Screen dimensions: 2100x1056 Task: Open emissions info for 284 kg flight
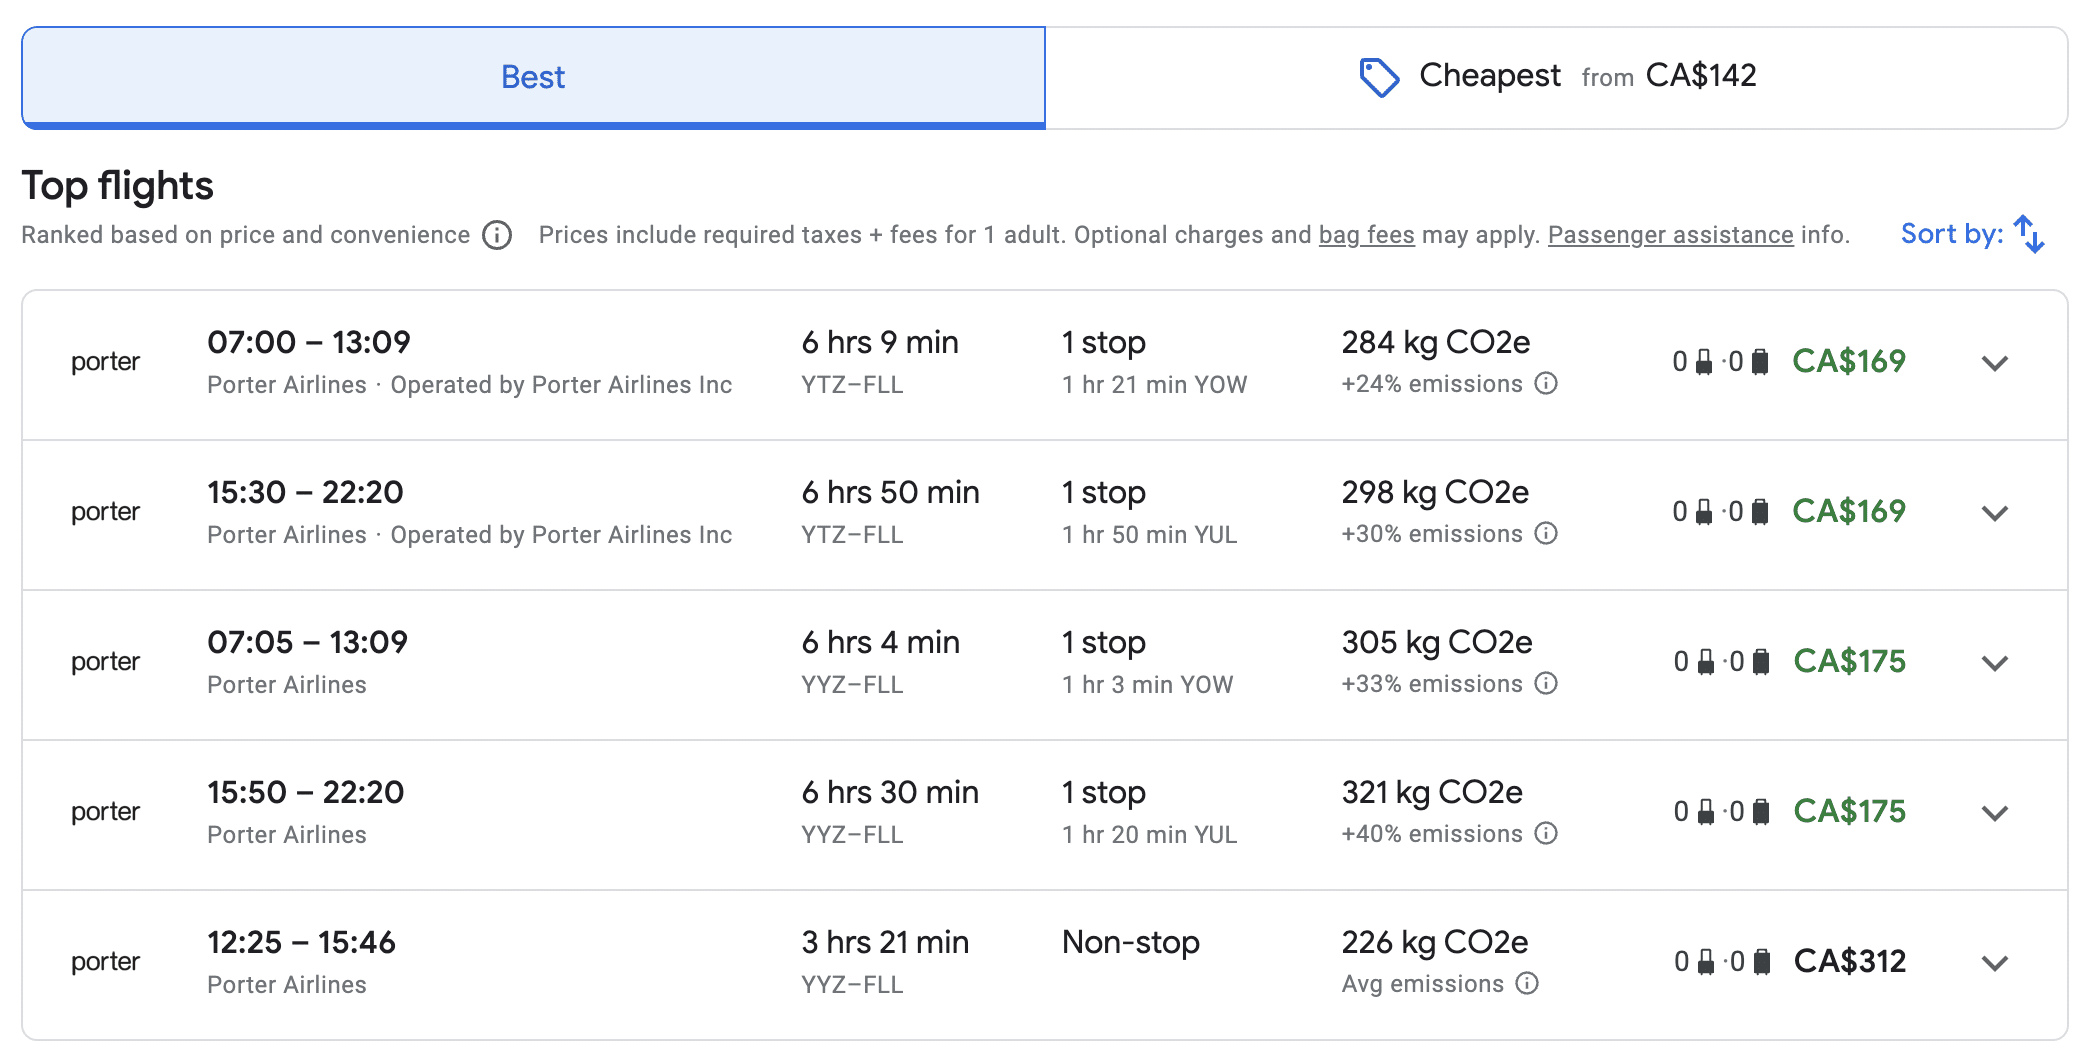click(x=1546, y=384)
